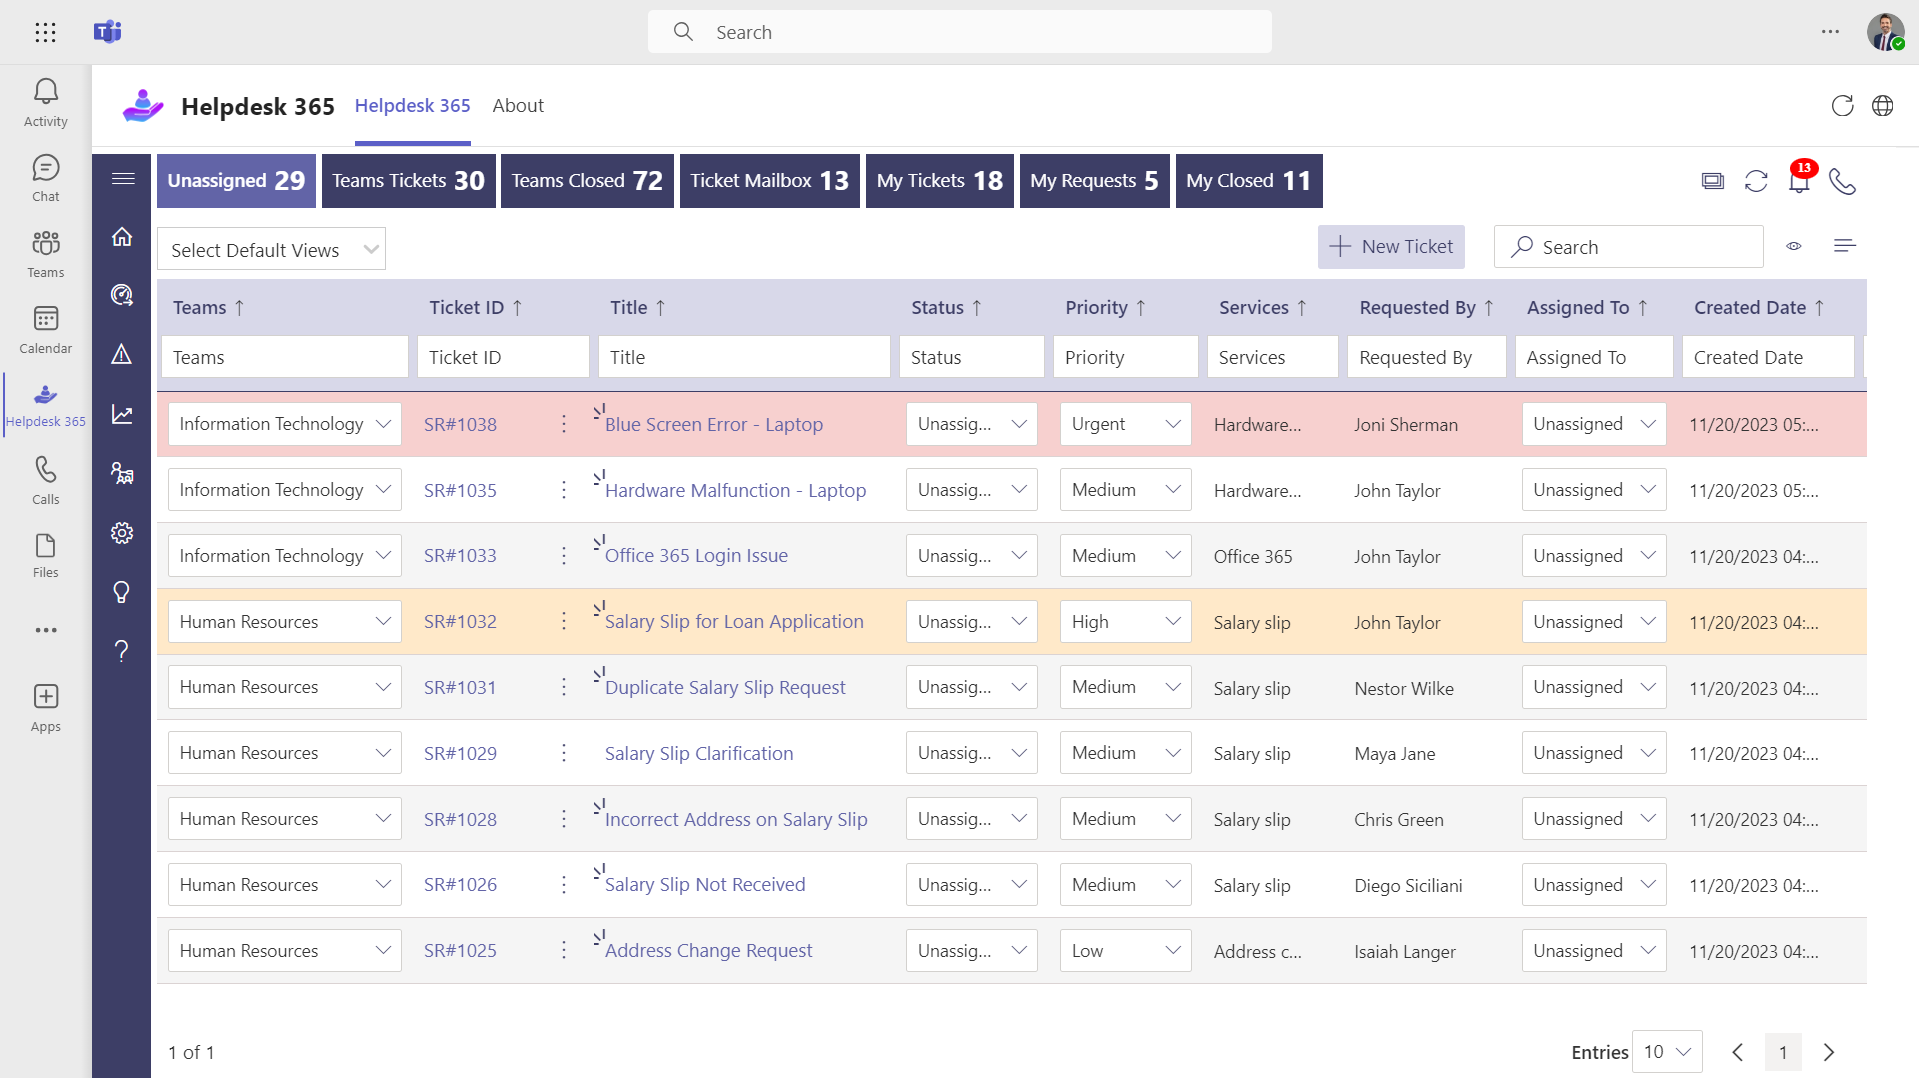Click the phone call icon in the toolbar
1919x1078 pixels.
(1842, 181)
